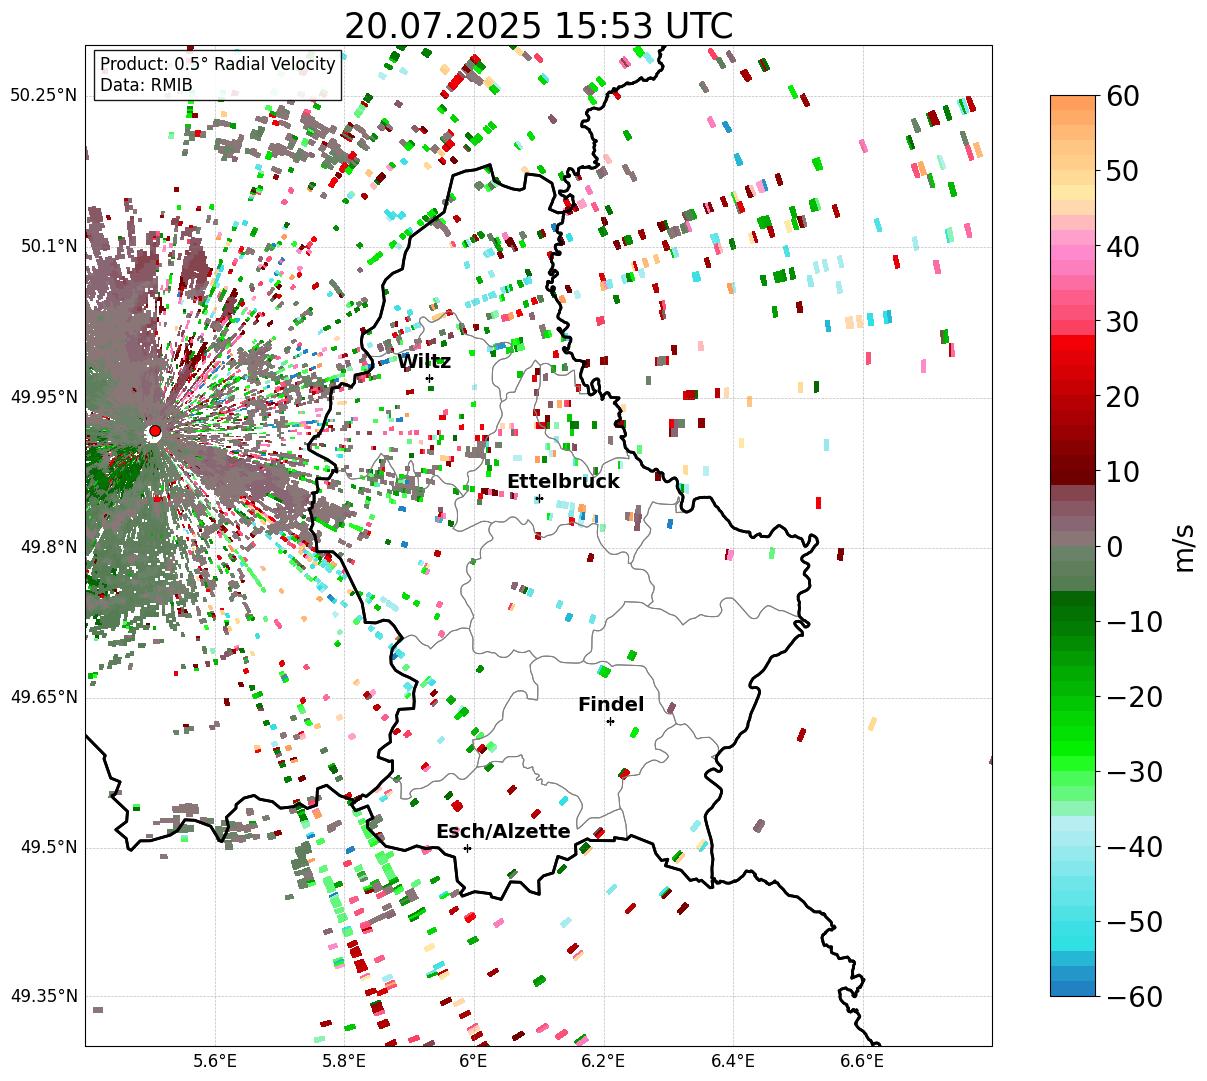Click the 50.1°N latitude tick label
The width and height of the screenshot is (1207, 1081).
(47, 246)
